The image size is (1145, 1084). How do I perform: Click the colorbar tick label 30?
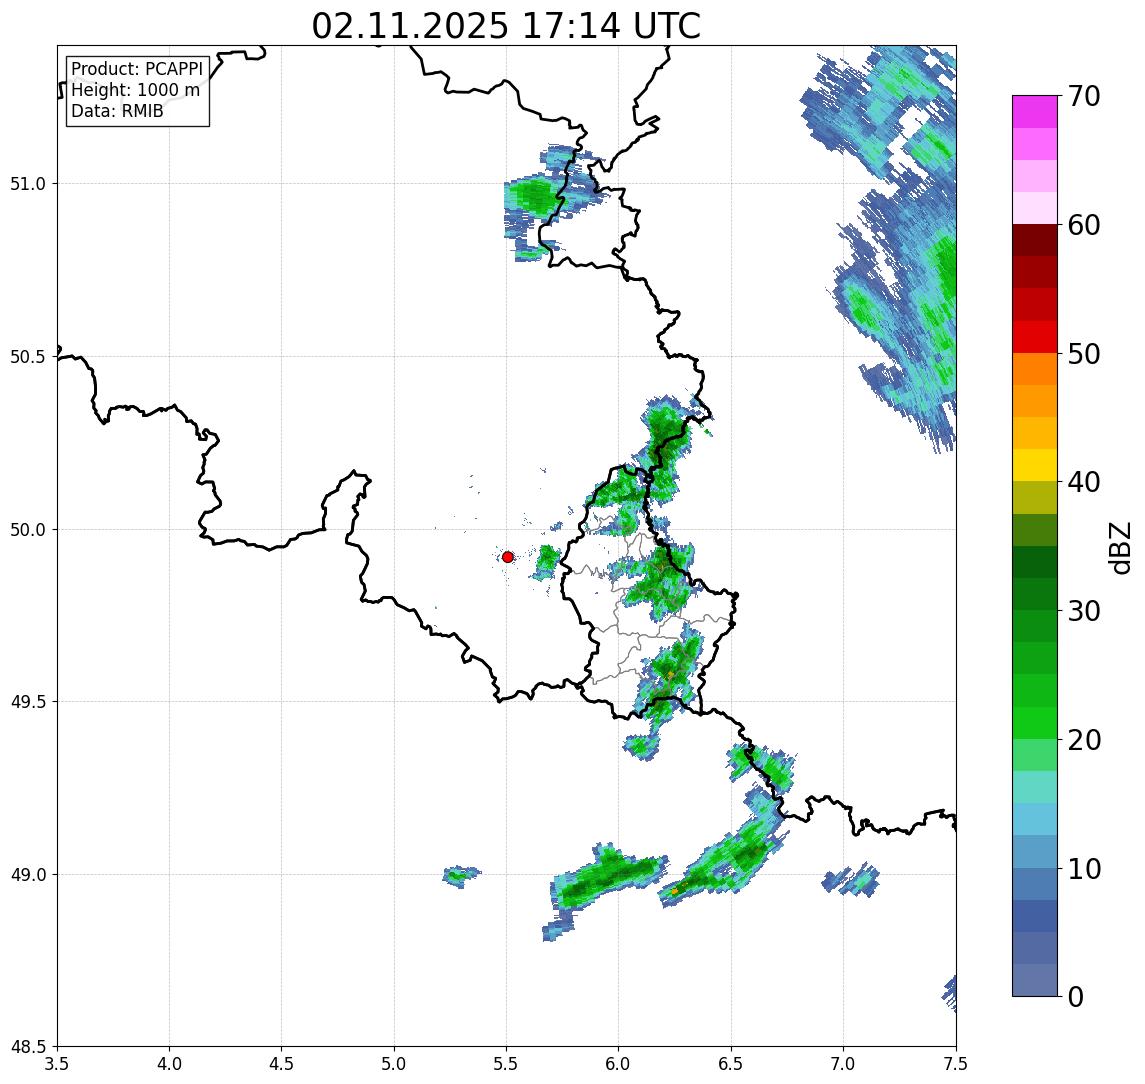click(1084, 611)
